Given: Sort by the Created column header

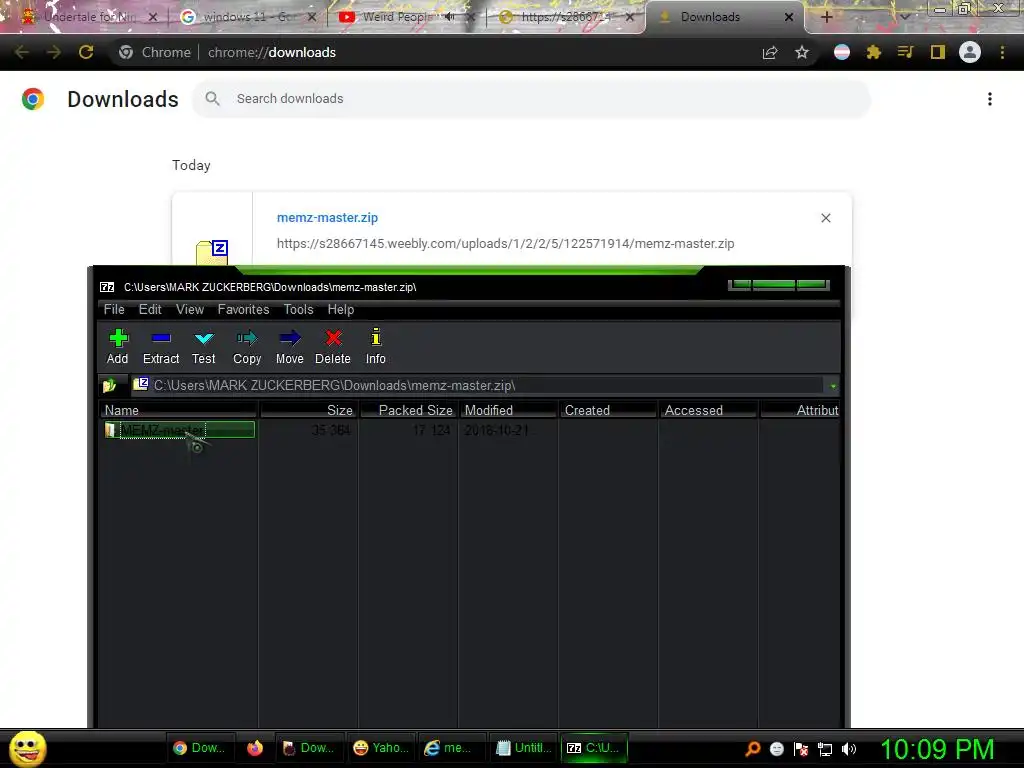Looking at the screenshot, I should click(x=609, y=410).
